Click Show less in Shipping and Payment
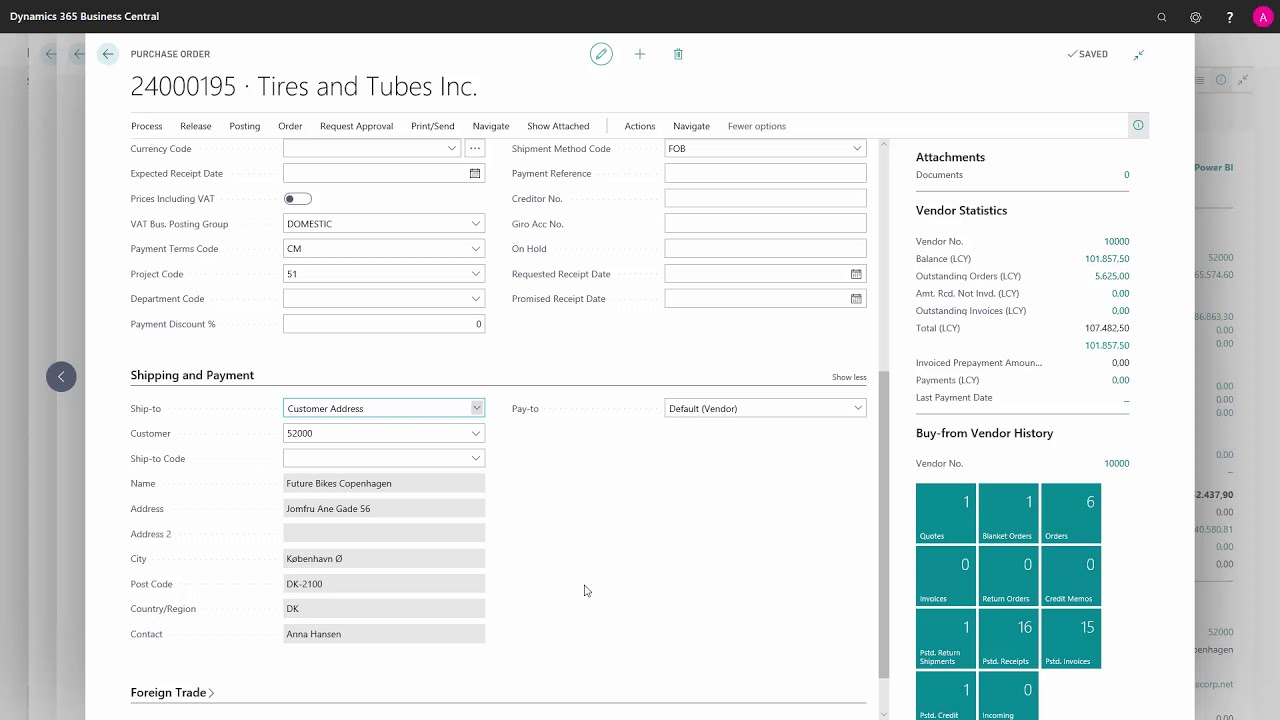1280x720 pixels. coord(849,377)
